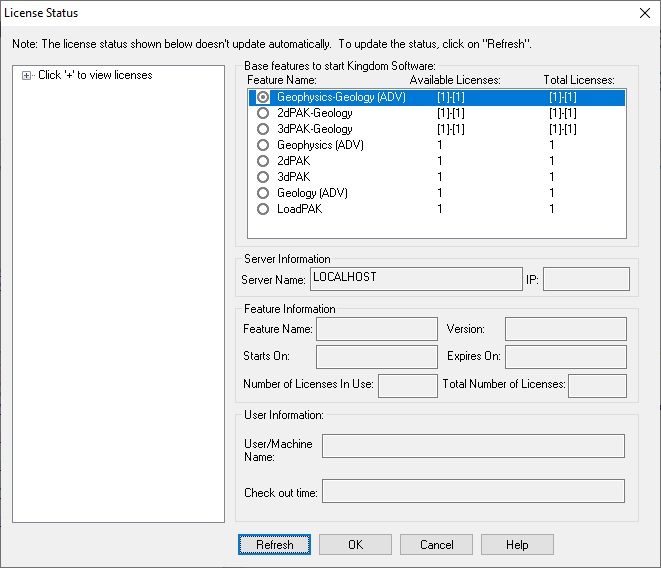Click the Total Number of Licenses field
Viewport: 661px width, 568px height.
tap(597, 386)
